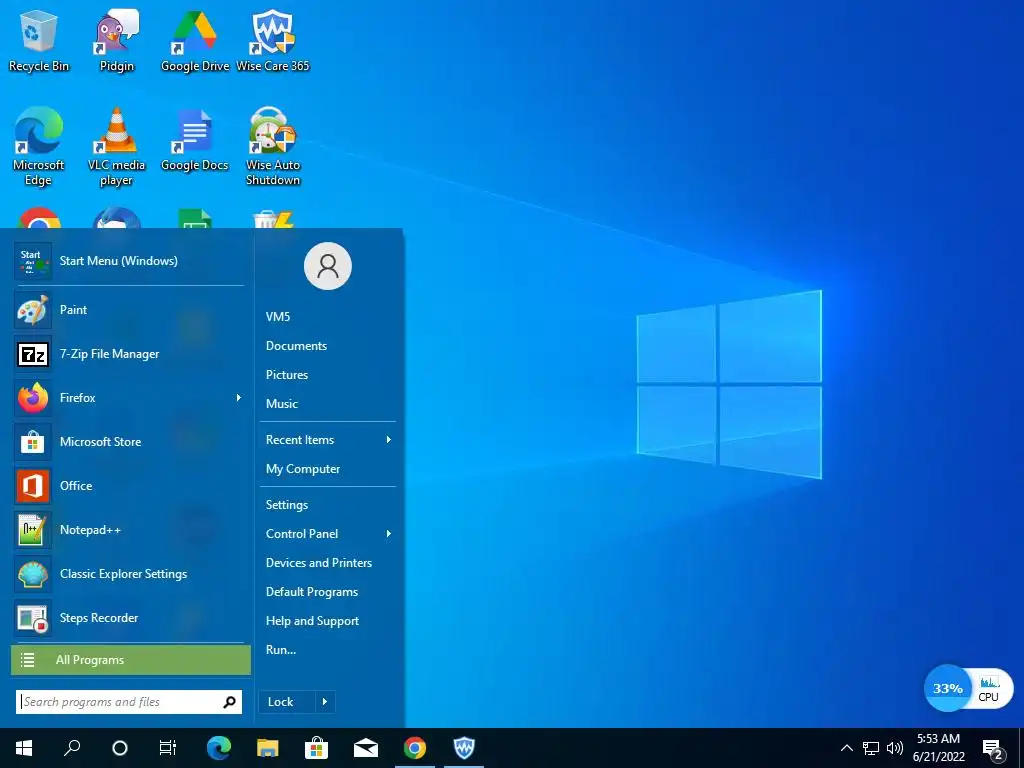Launch Wise Care 365 desktop shortcut

[x=273, y=40]
